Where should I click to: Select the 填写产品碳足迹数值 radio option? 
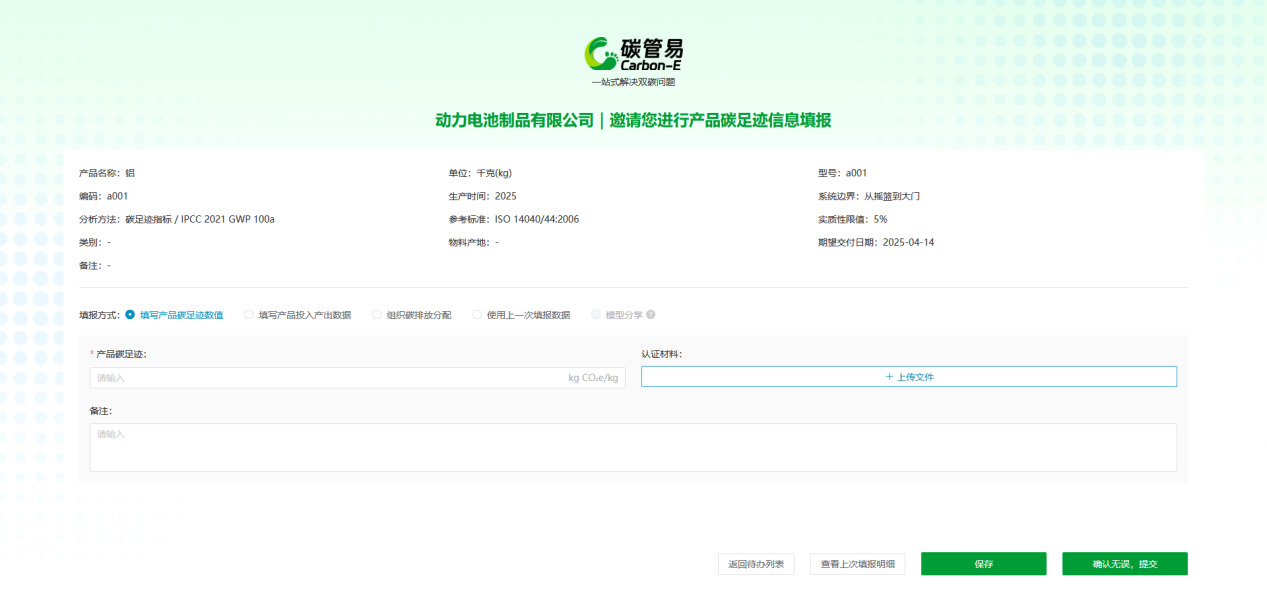131,315
